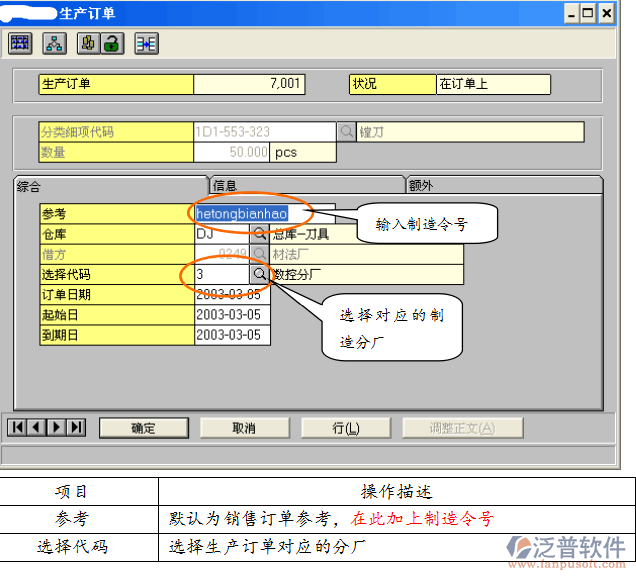Click table cell 在此加上制造令号 red text
This screenshot has height=580, width=636.
coord(422,519)
